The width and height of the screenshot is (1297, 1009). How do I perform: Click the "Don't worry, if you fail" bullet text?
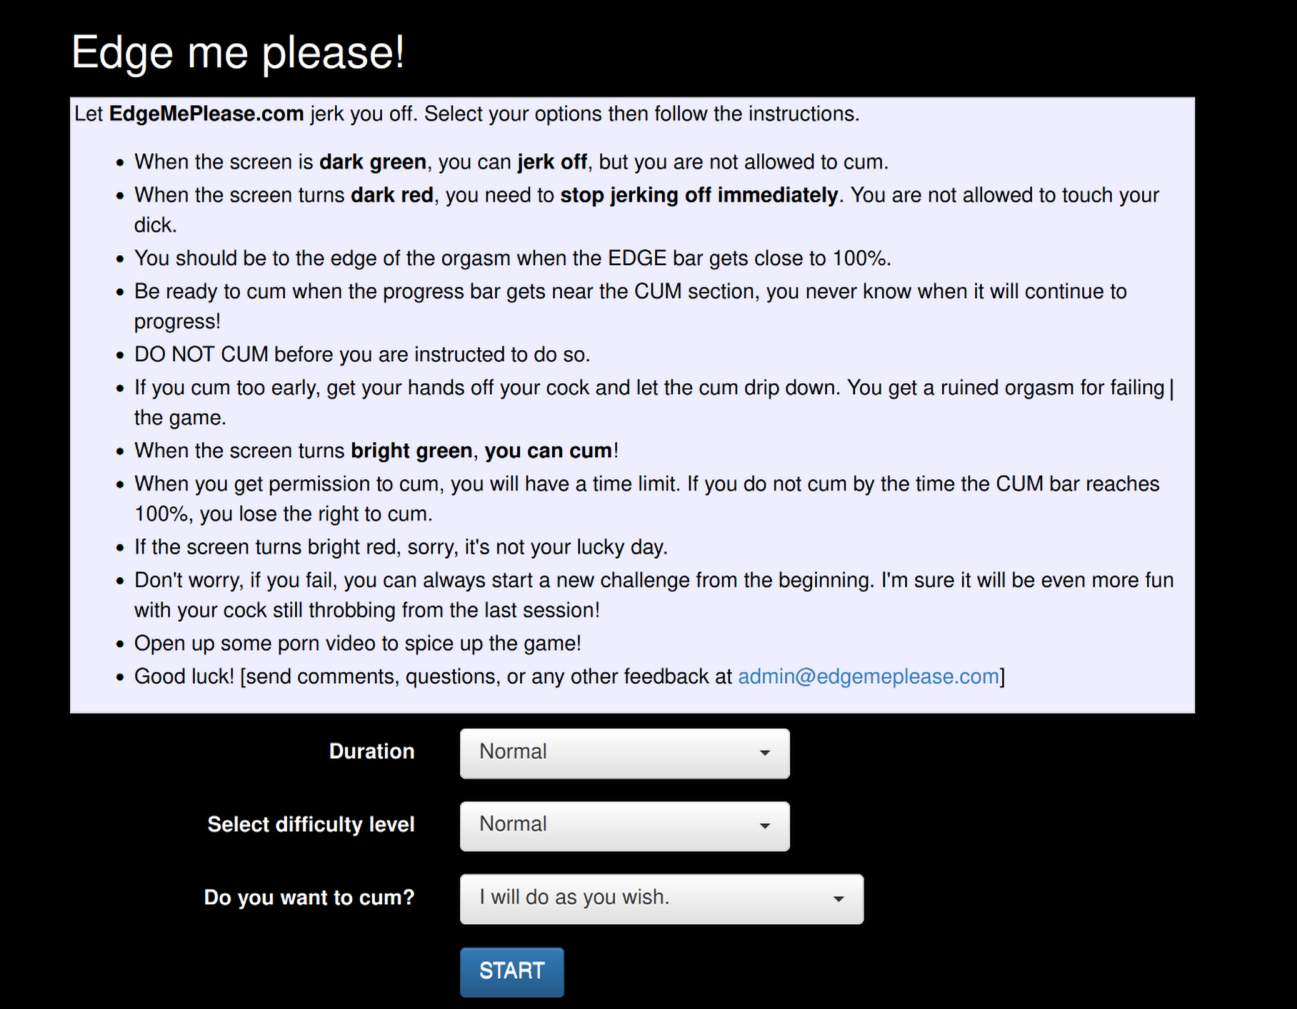[654, 595]
